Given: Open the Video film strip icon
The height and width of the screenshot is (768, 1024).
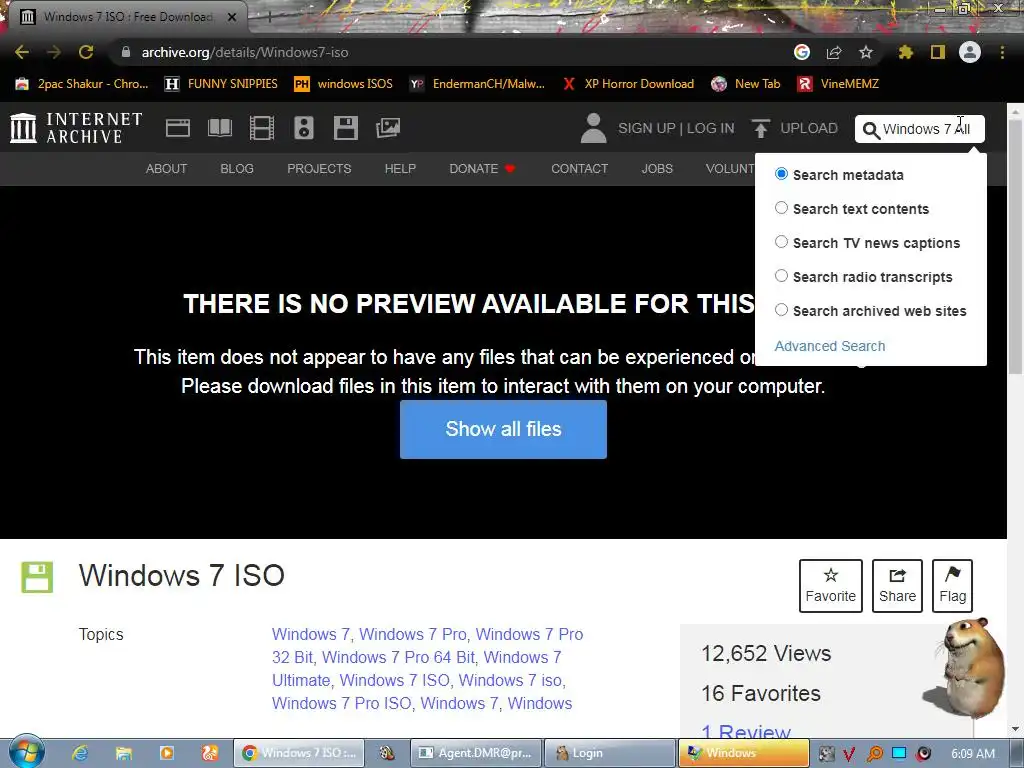Looking at the screenshot, I should [x=262, y=128].
